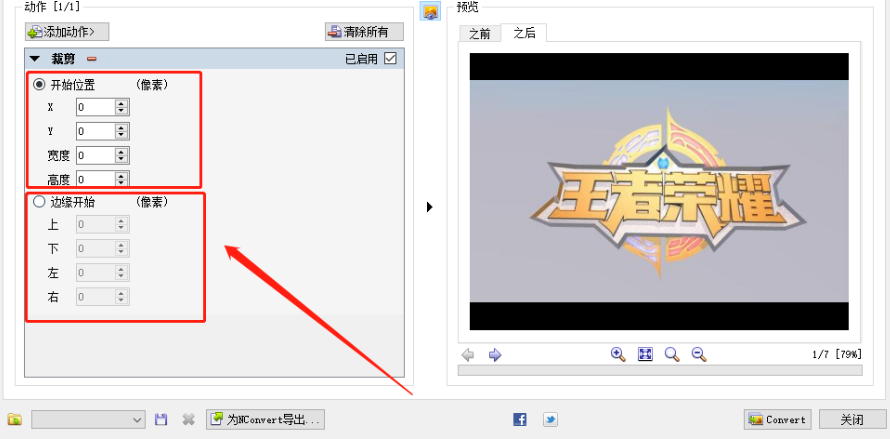890x439 pixels.
Task: Select the 开始位置 radio option
Action: (x=39, y=85)
